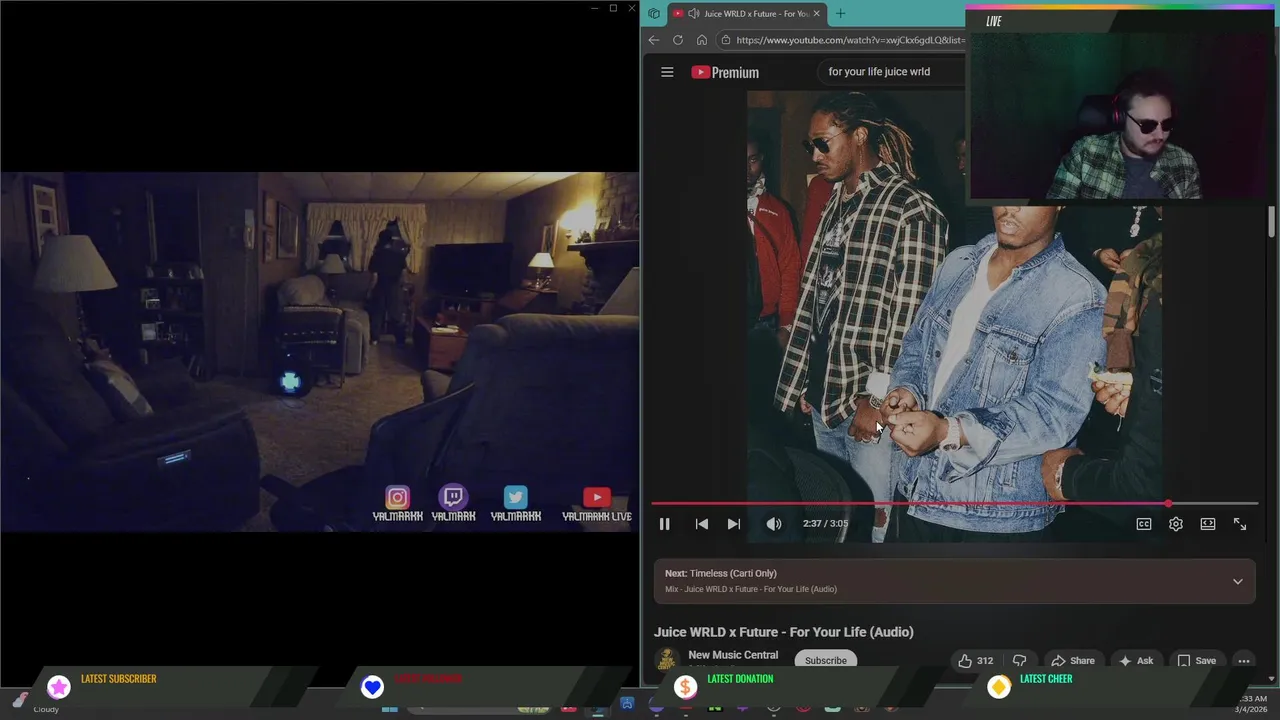Viewport: 1280px width, 720px height.
Task: Save video to a playlist
Action: click(x=1196, y=660)
